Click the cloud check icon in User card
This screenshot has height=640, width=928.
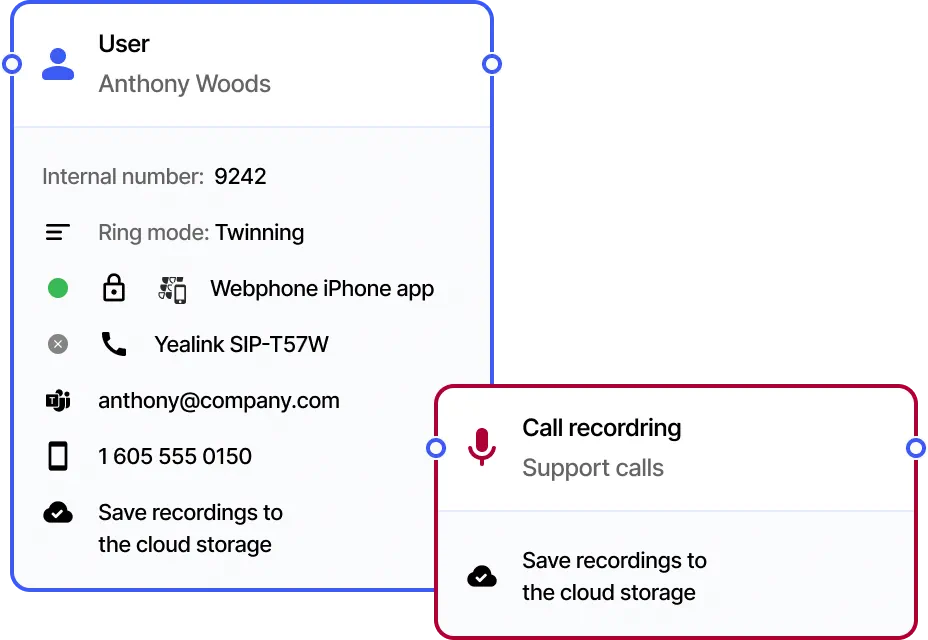(58, 513)
